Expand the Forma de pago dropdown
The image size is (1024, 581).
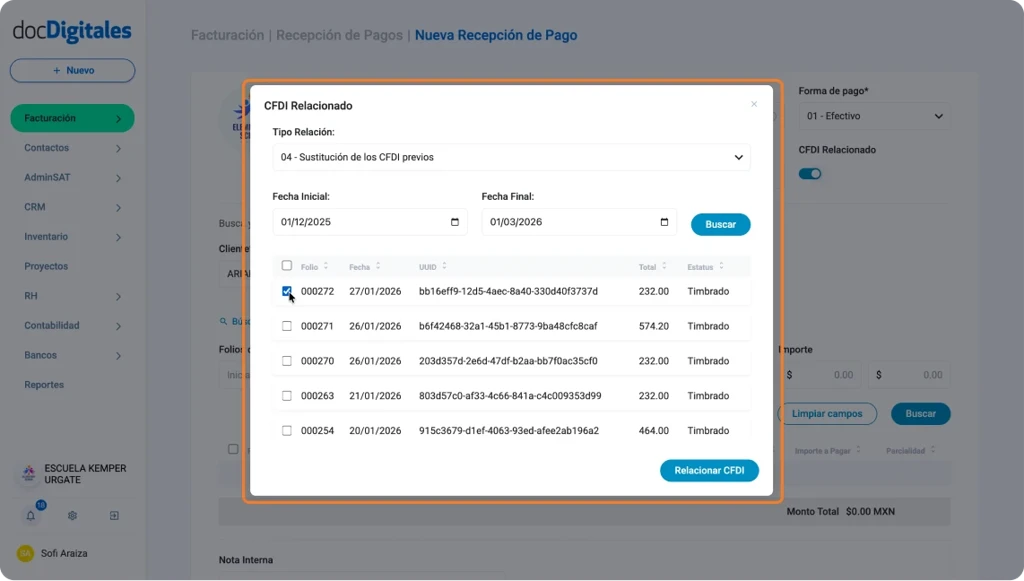(x=874, y=116)
